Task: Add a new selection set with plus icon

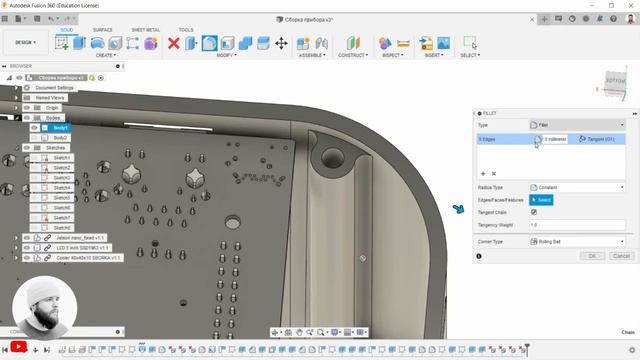Action: click(483, 174)
